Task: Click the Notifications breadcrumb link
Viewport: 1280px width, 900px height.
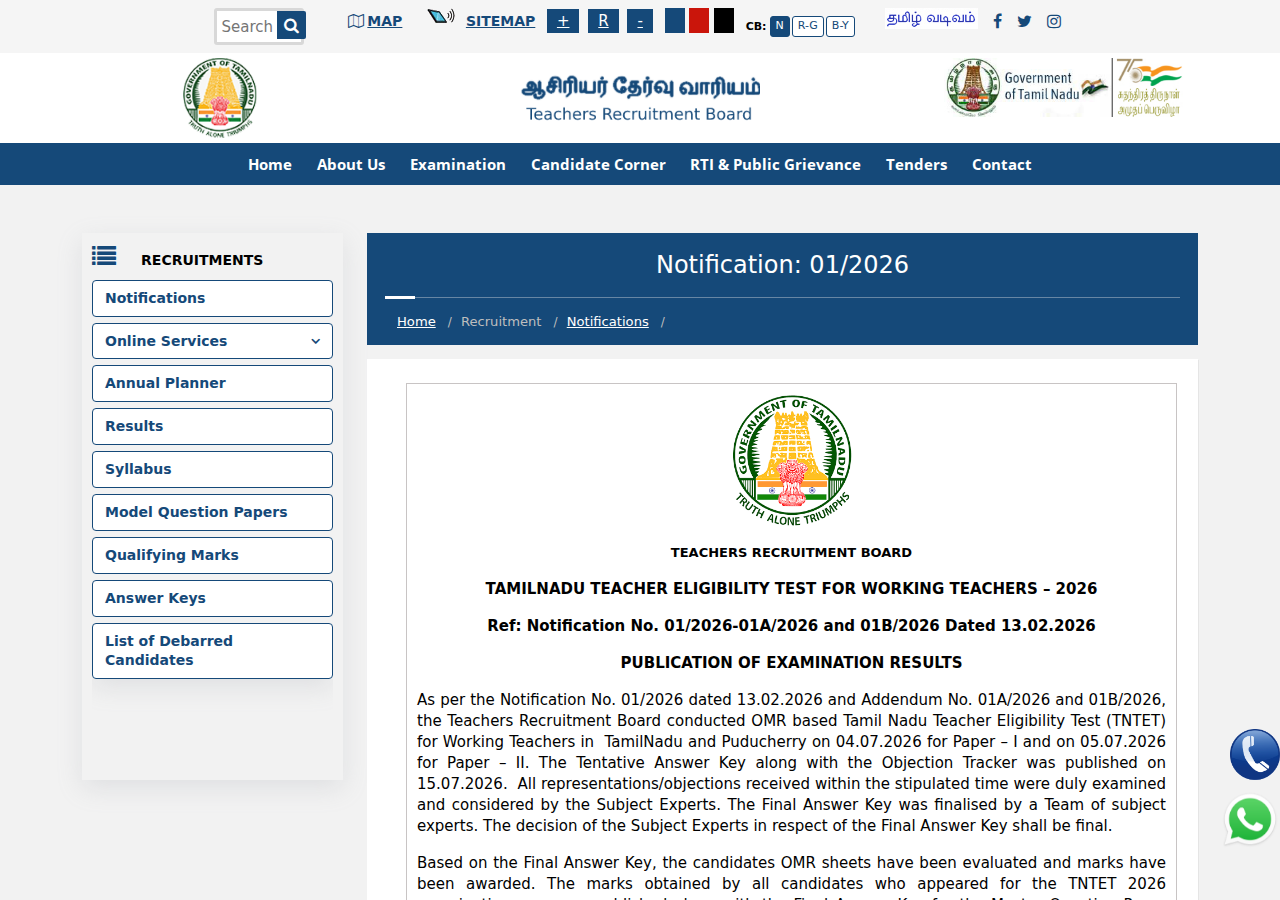Action: pos(607,321)
